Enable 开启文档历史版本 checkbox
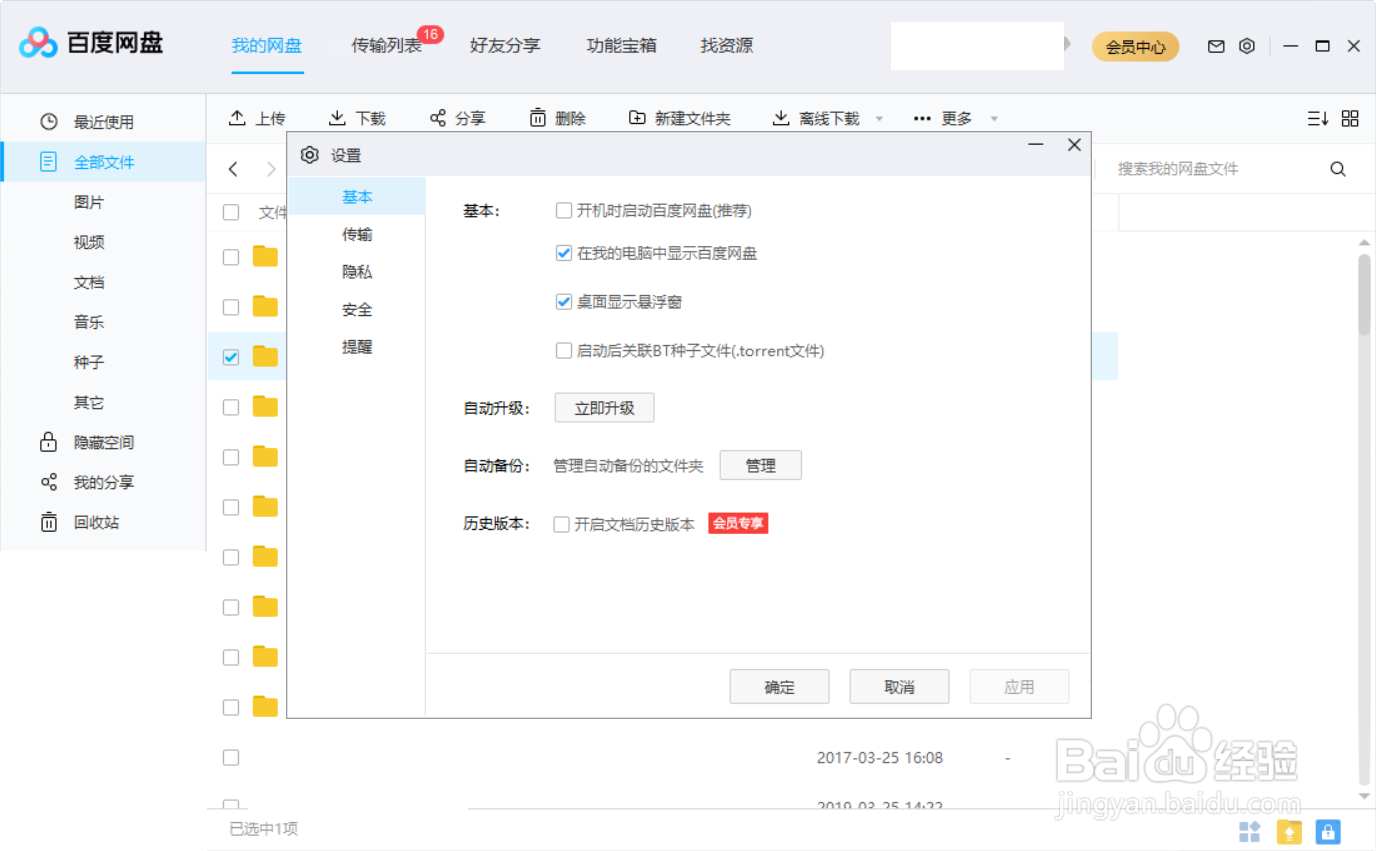 [x=562, y=524]
